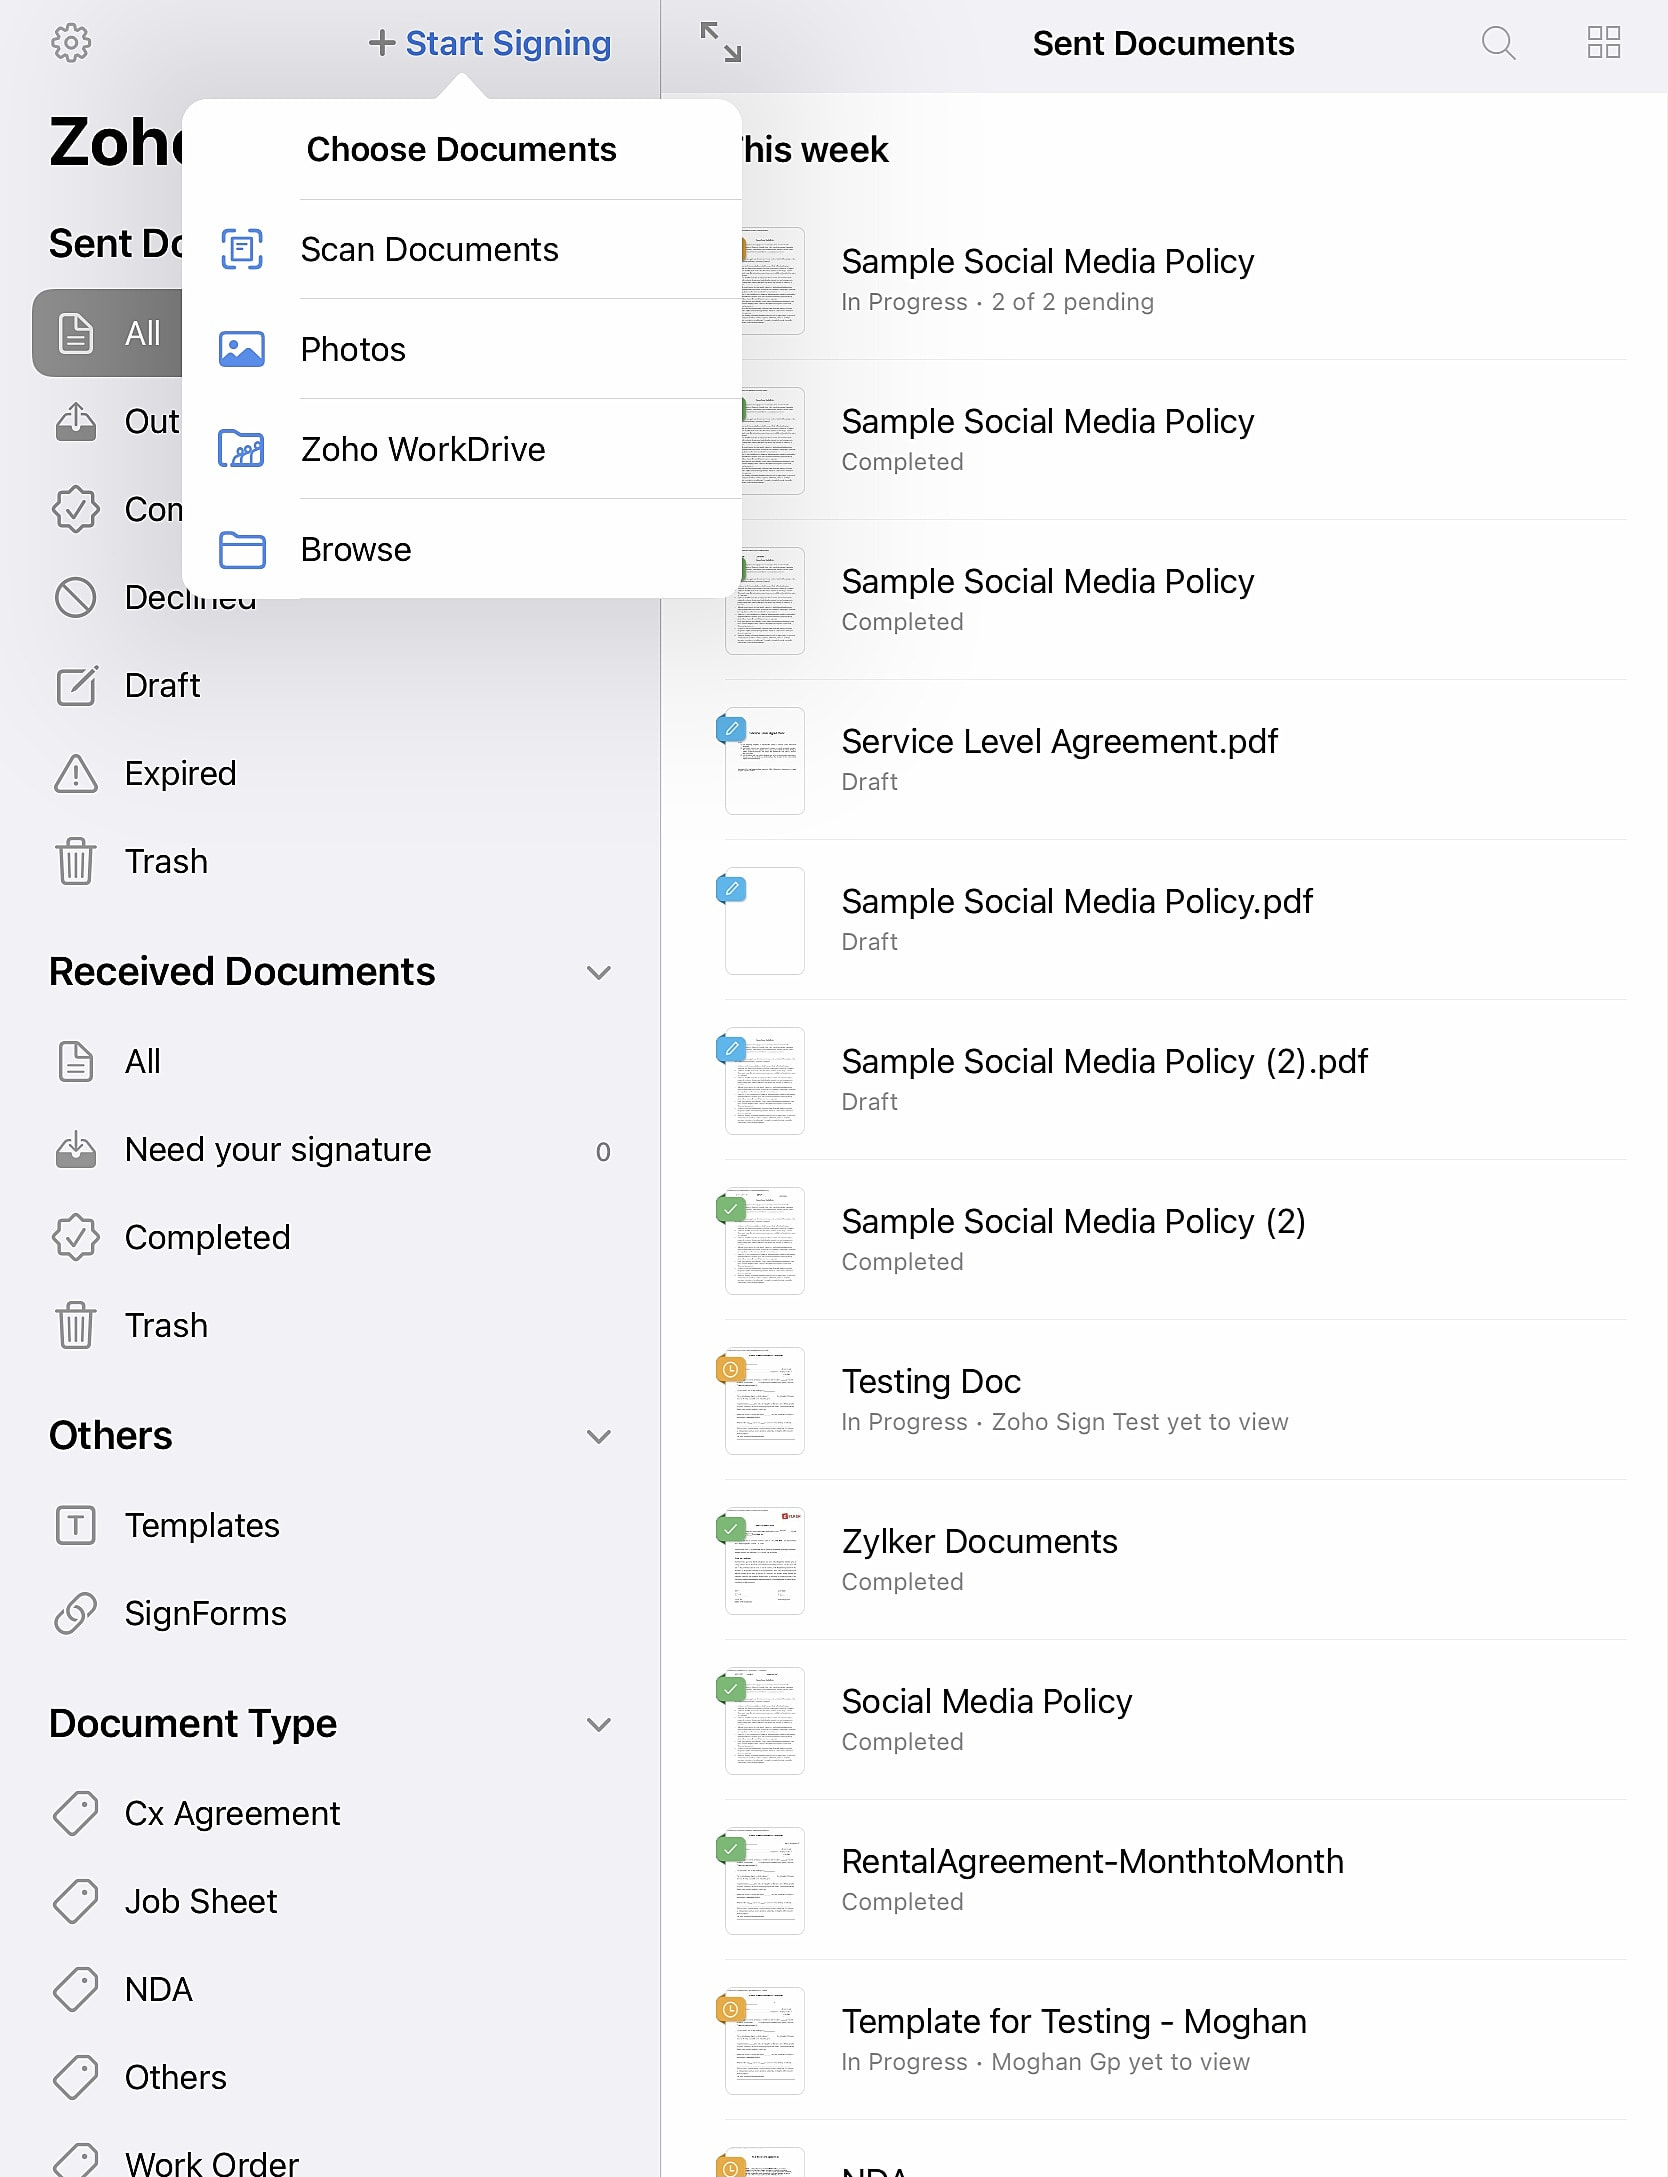Open SignForms in the sidebar
The image size is (1668, 2177).
coord(330,1613)
